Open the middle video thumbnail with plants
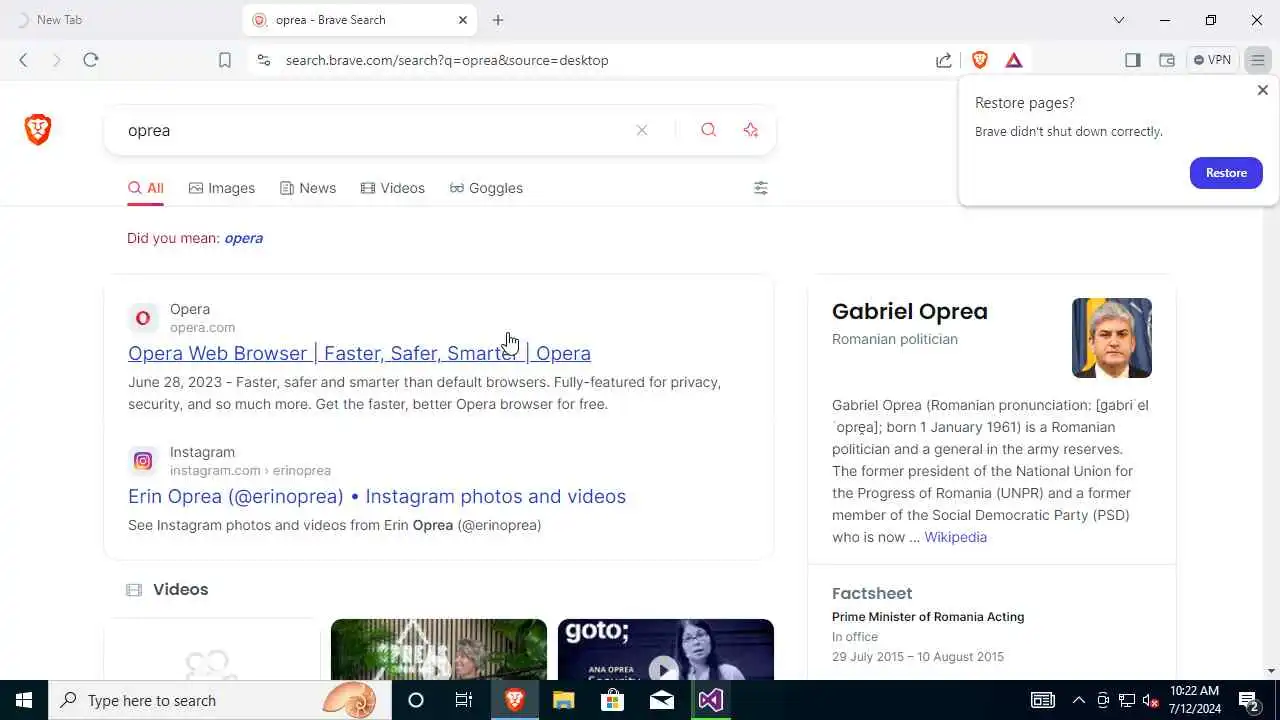 pyautogui.click(x=439, y=650)
